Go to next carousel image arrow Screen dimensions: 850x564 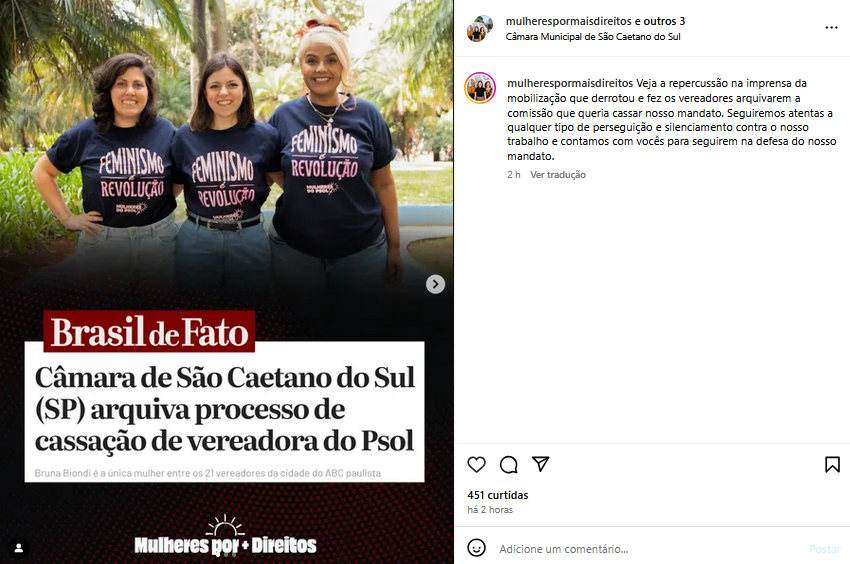(435, 284)
